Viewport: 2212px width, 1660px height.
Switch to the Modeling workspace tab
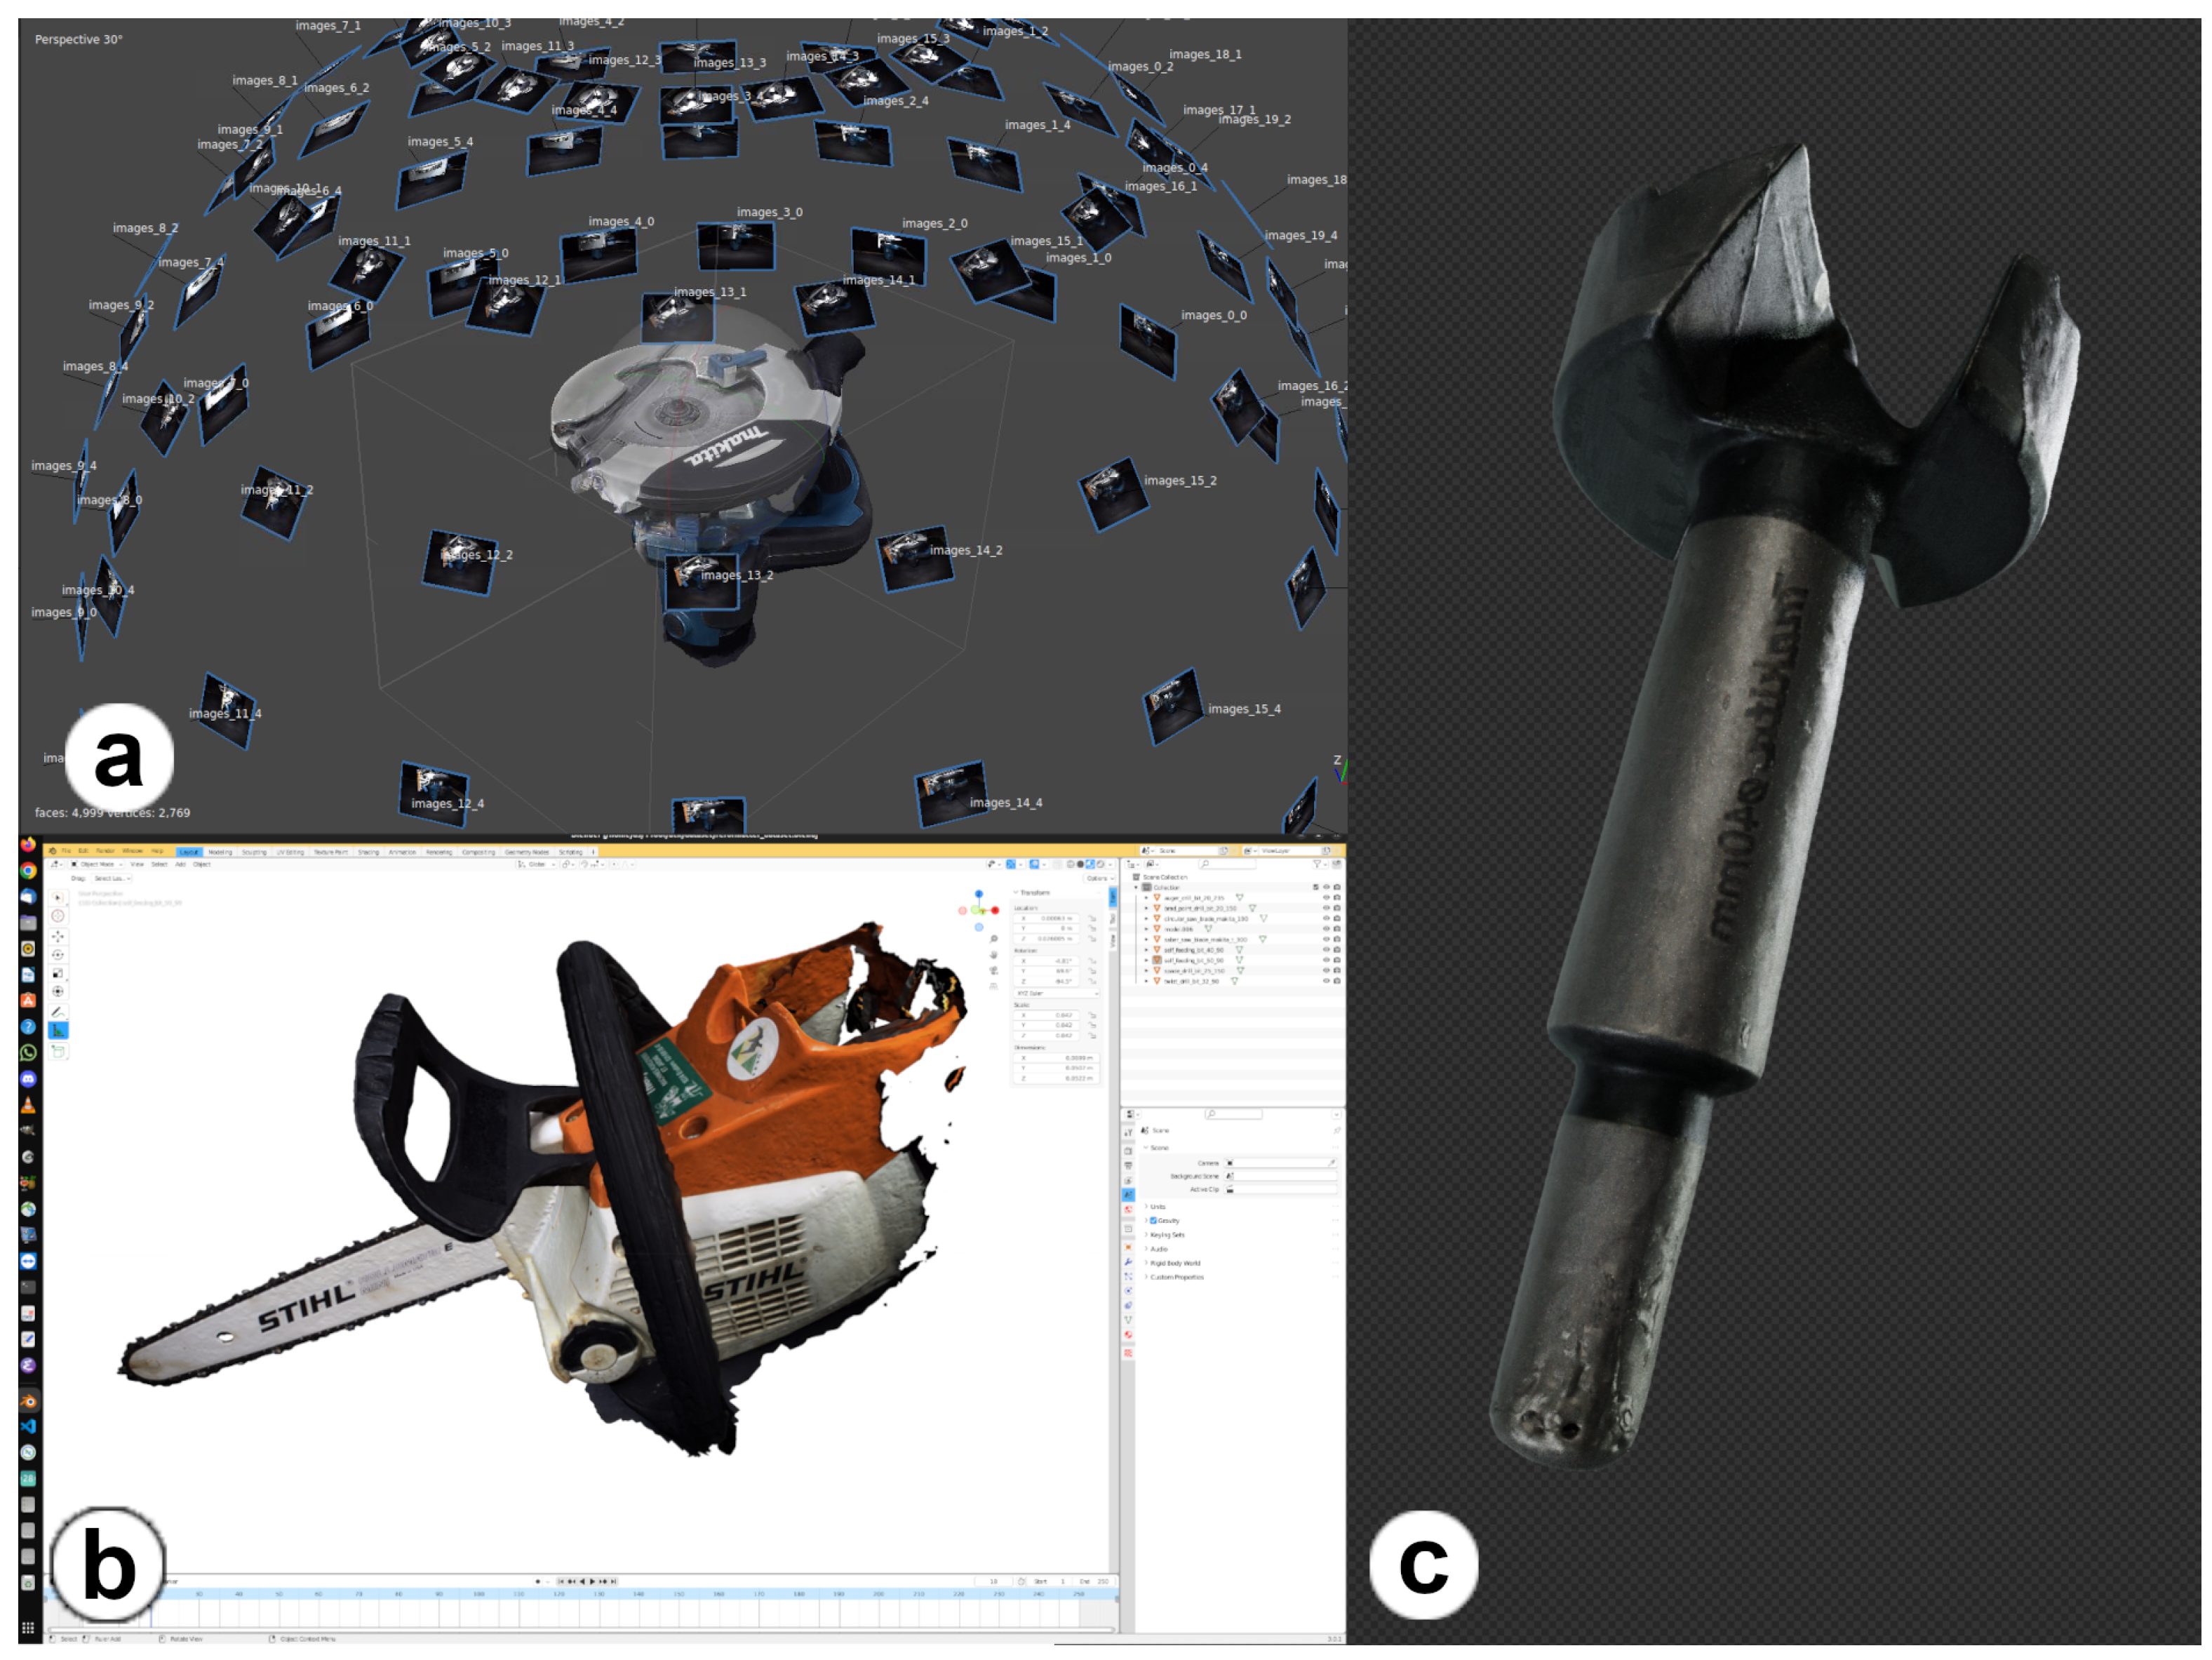[220, 852]
